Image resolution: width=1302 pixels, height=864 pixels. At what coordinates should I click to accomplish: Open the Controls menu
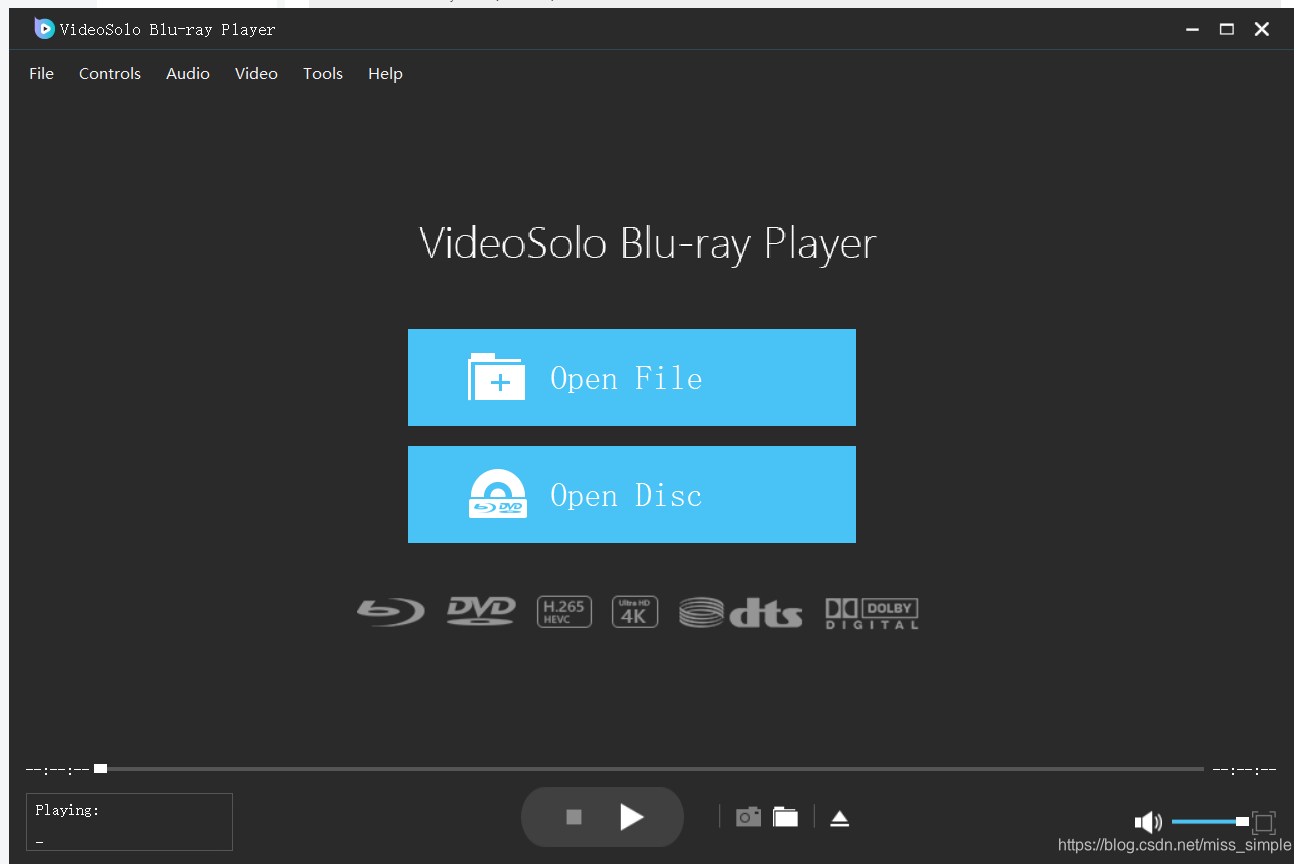(x=110, y=74)
